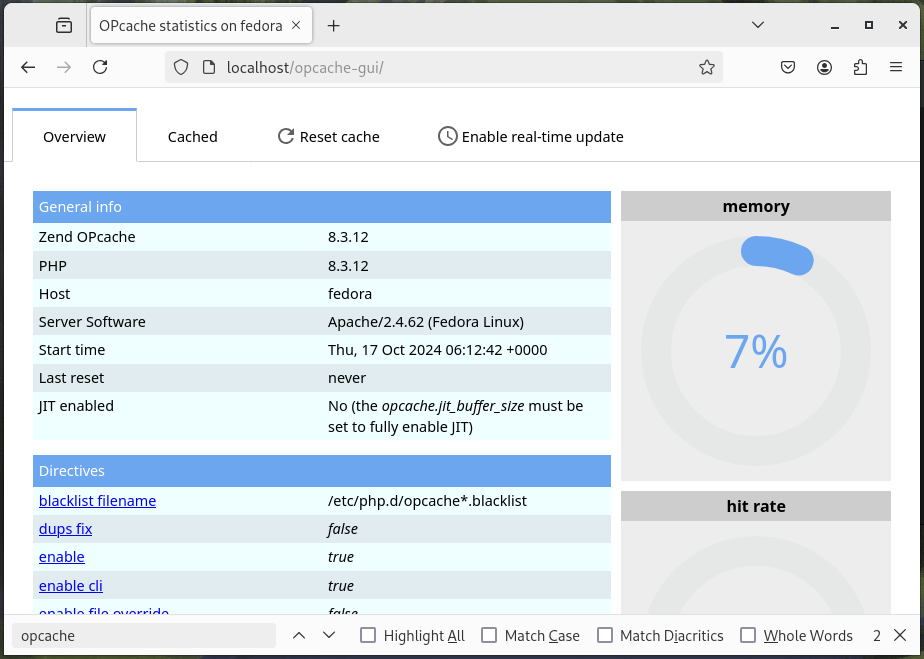Open the Firefox account profile icon
The width and height of the screenshot is (924, 659).
[824, 67]
